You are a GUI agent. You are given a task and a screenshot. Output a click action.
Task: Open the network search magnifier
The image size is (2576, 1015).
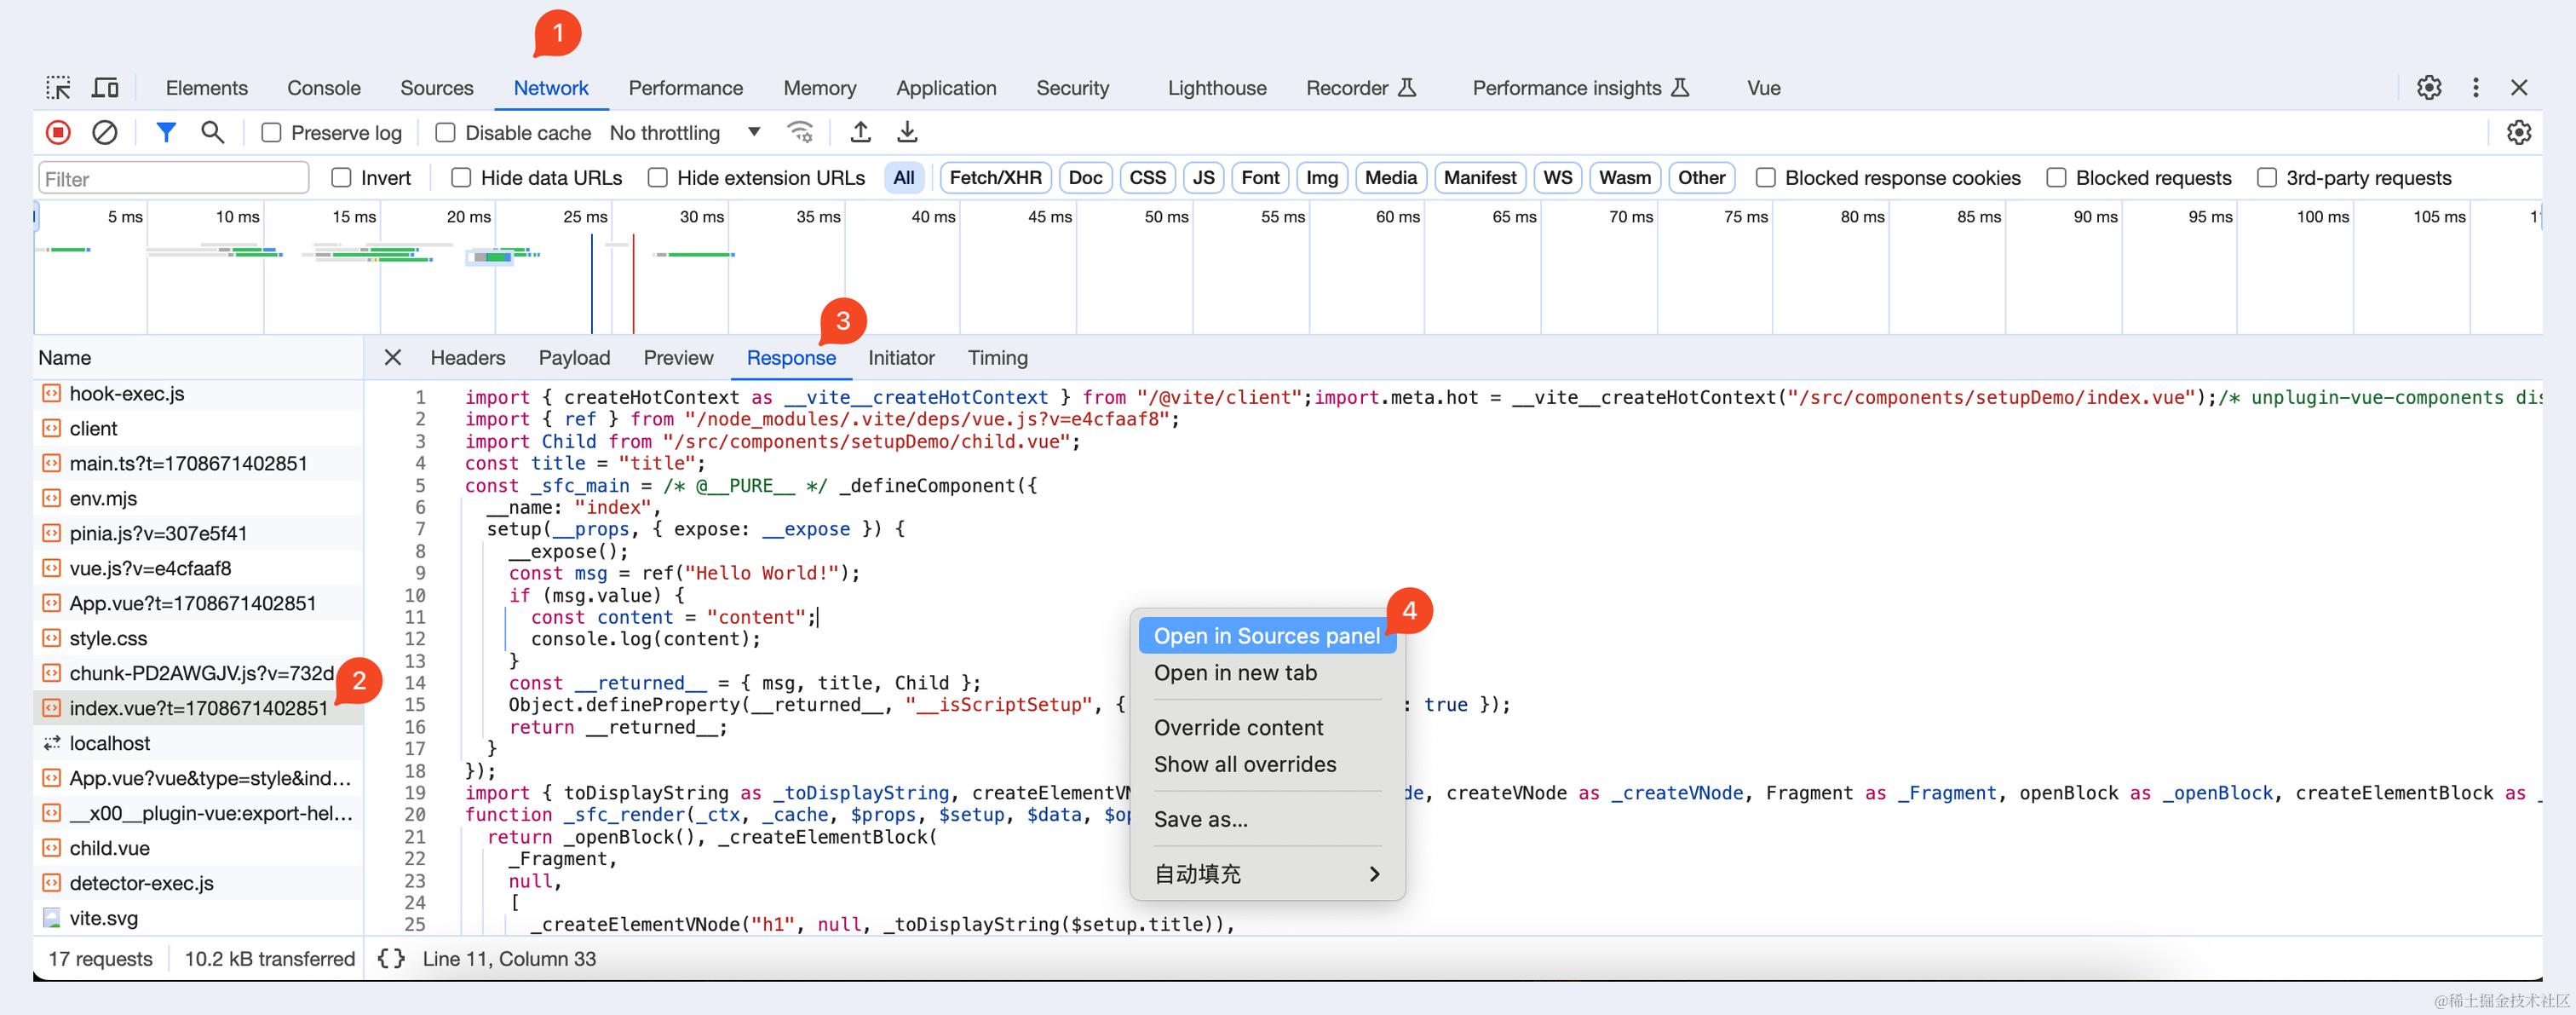(212, 132)
